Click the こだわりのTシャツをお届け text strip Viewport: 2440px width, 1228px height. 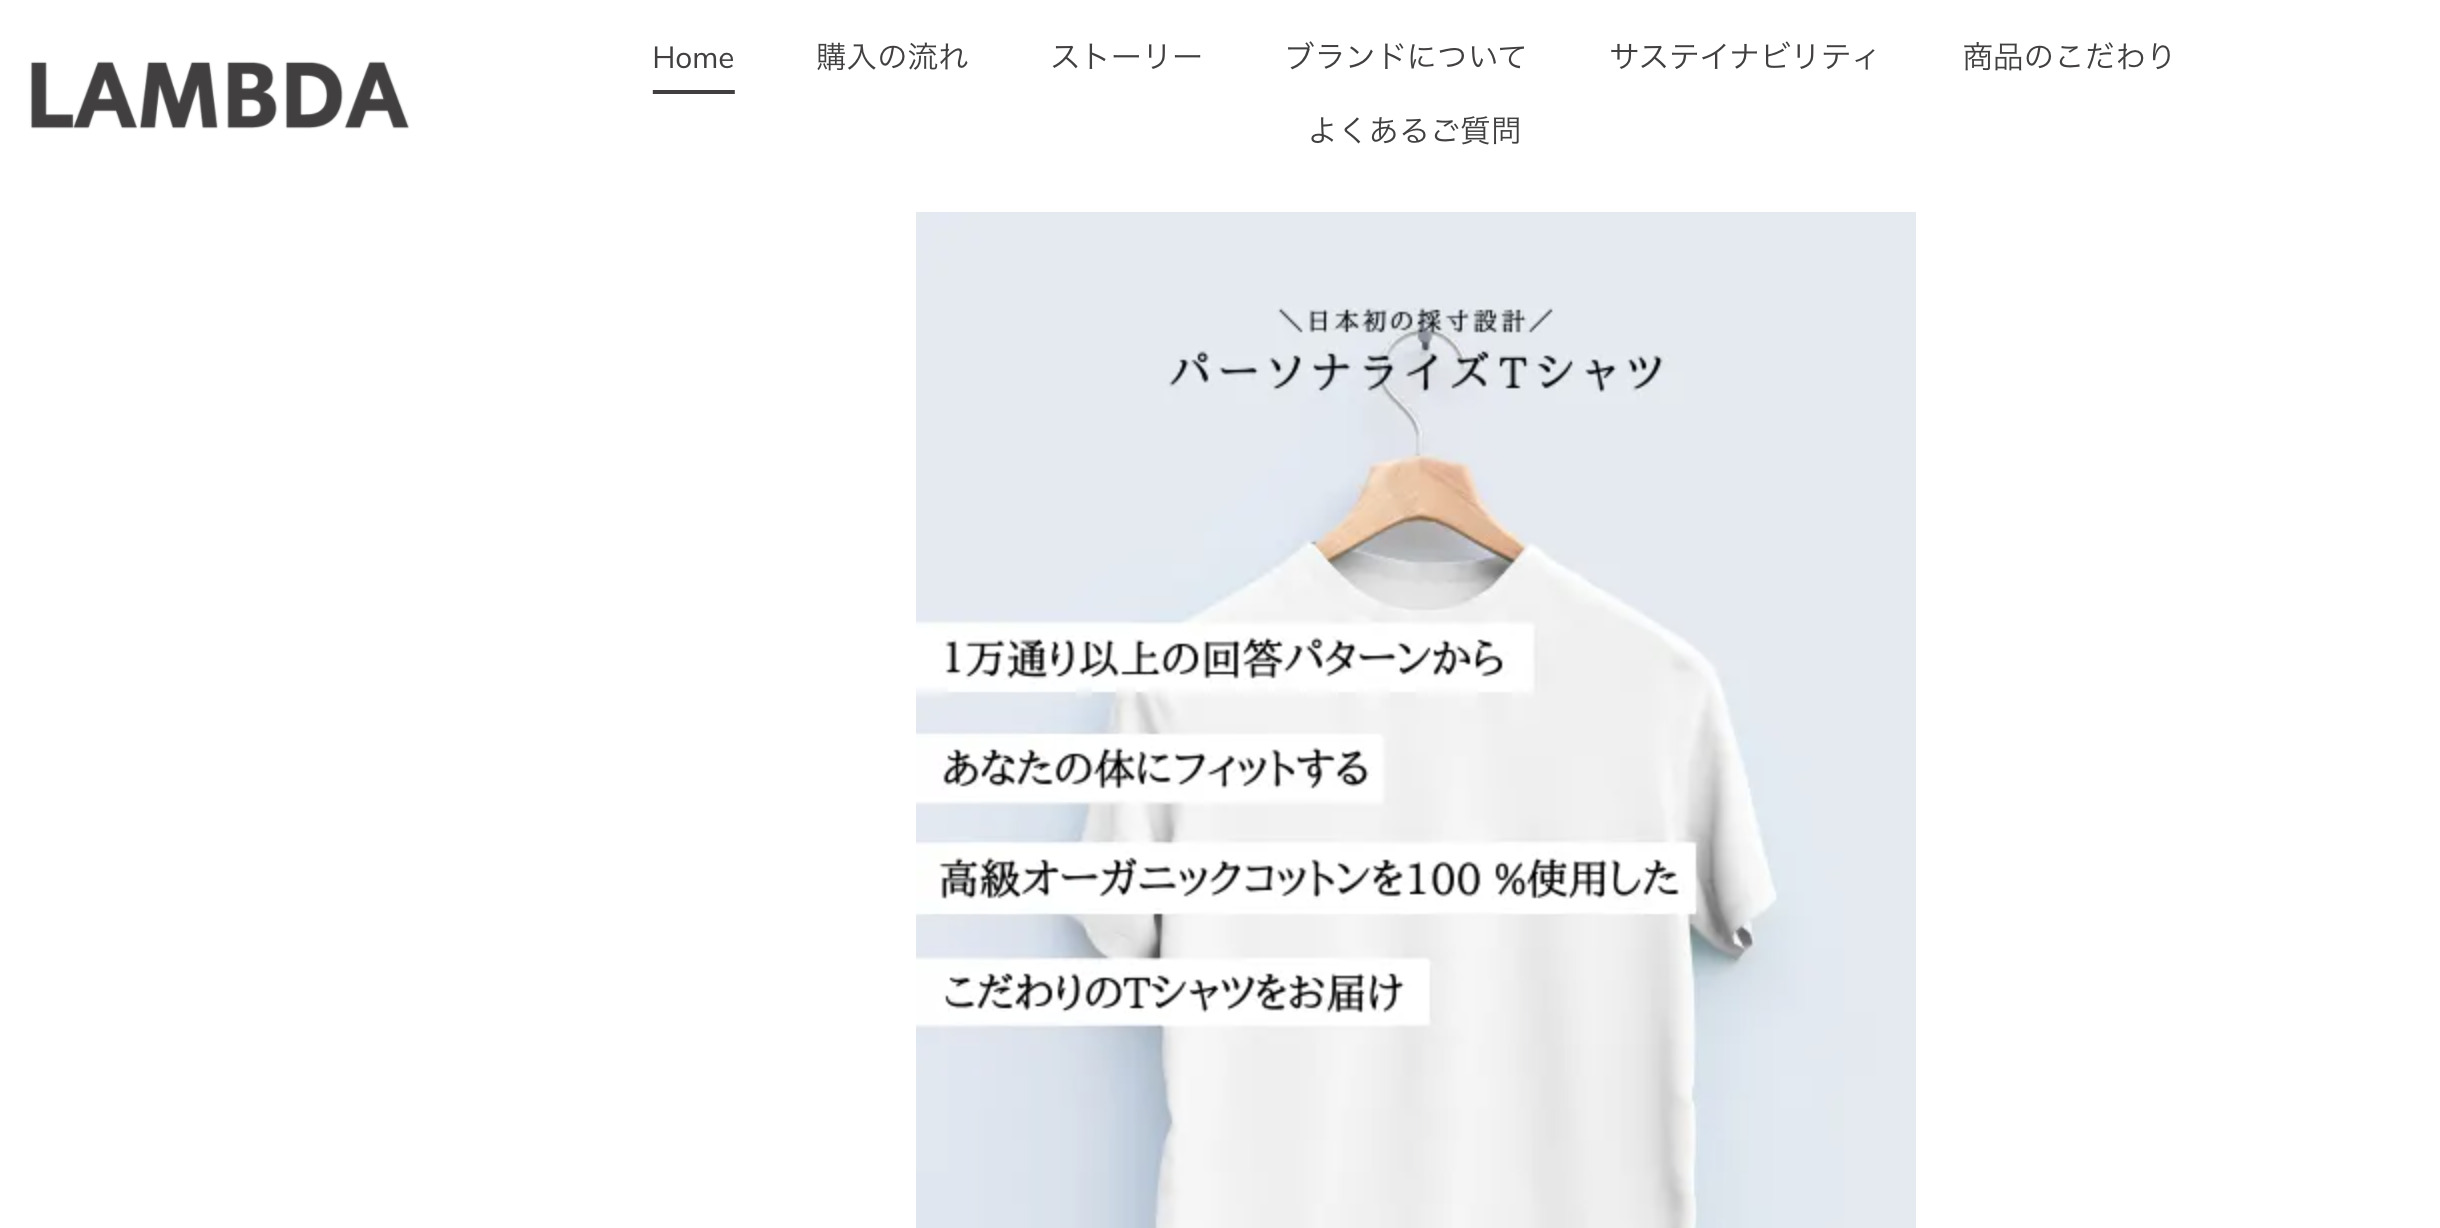1172,992
